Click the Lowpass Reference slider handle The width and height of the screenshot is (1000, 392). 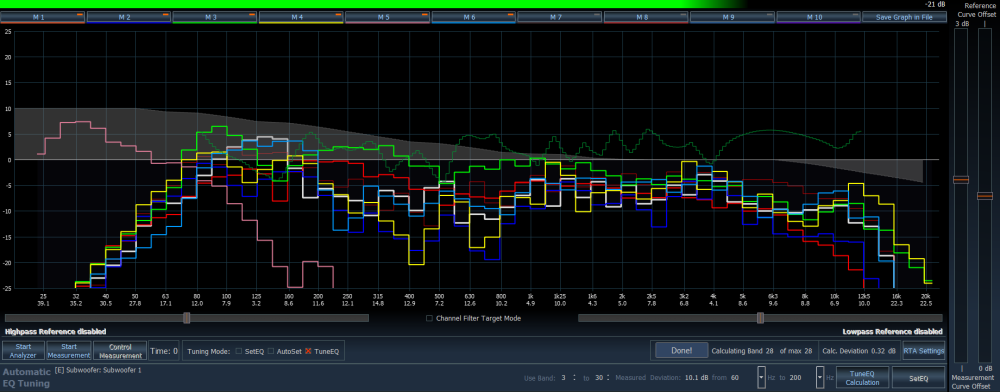point(760,317)
